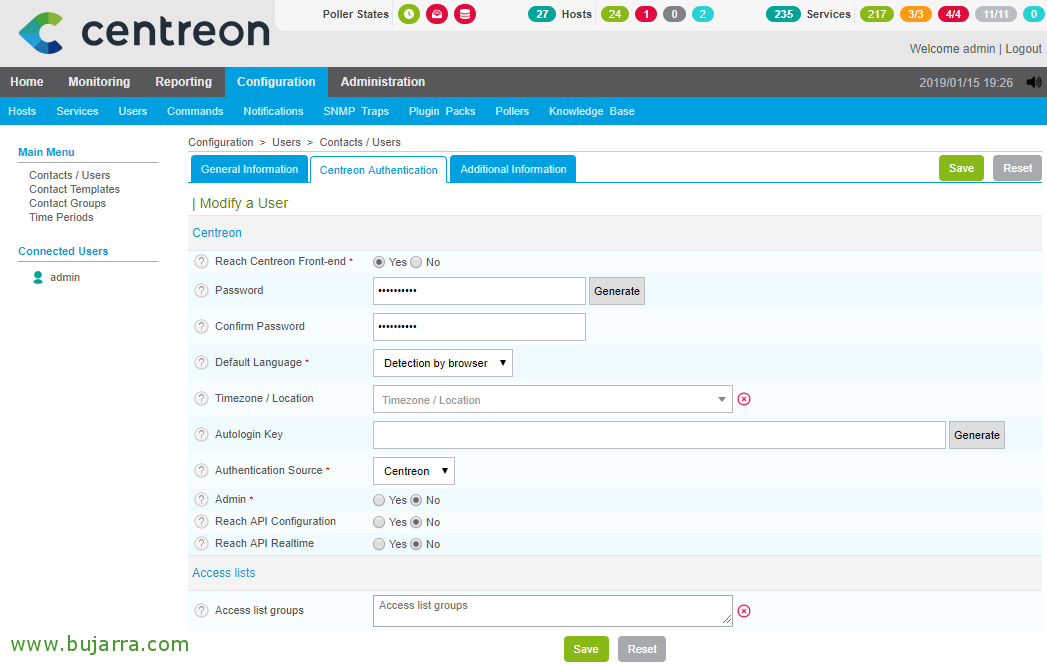Generate a new password

[617, 291]
